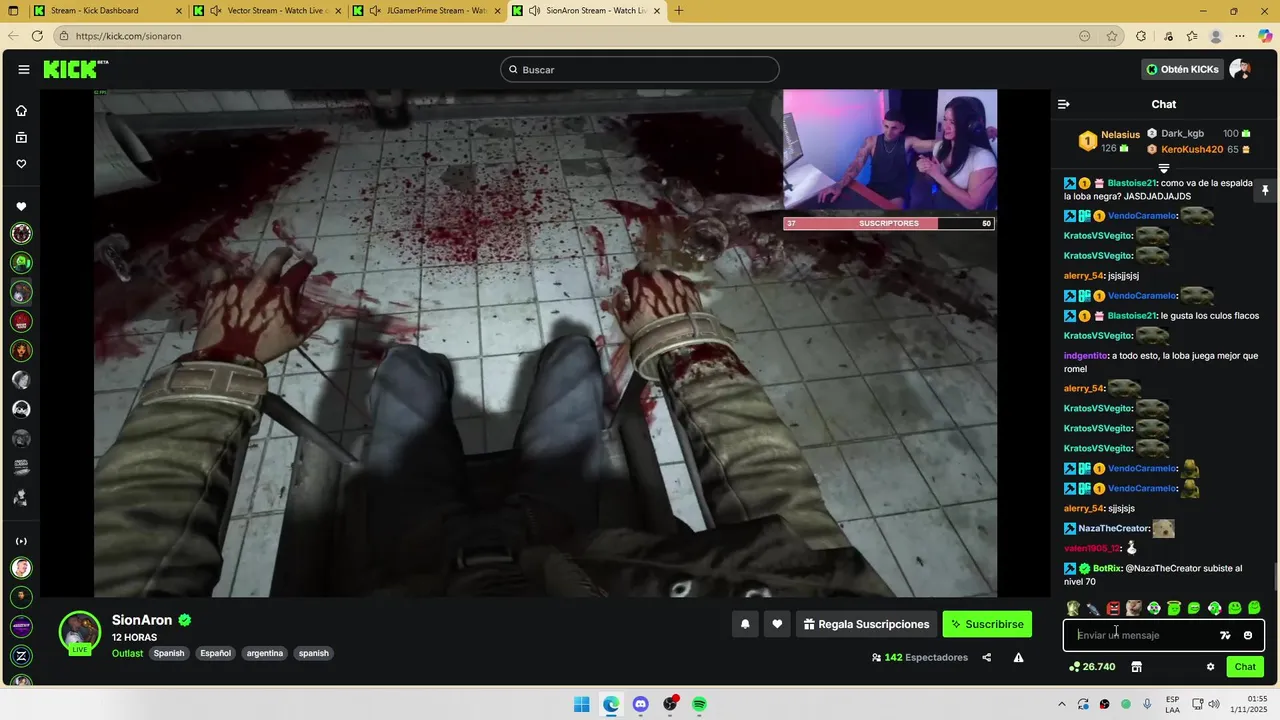This screenshot has height=720, width=1280.
Task: Switch to Vector Stream tab
Action: point(265,11)
